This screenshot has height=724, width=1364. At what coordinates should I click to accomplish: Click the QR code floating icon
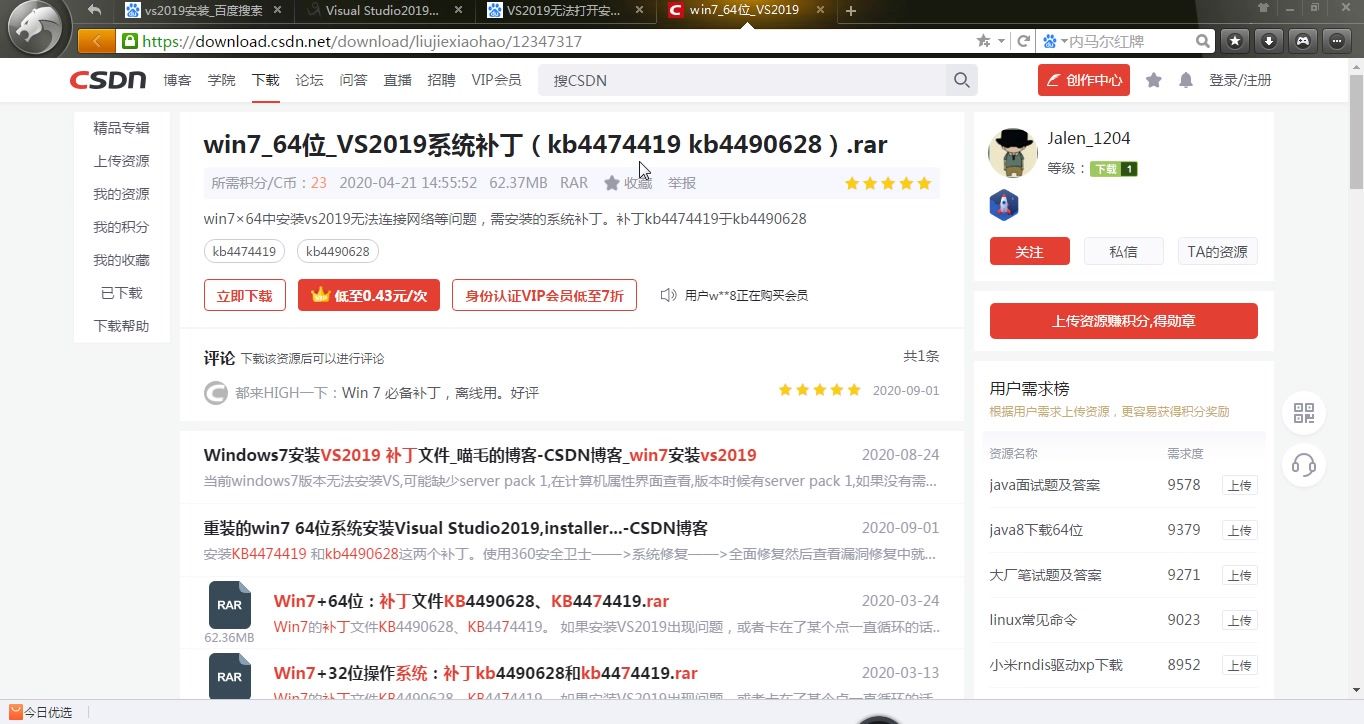[x=1304, y=413]
